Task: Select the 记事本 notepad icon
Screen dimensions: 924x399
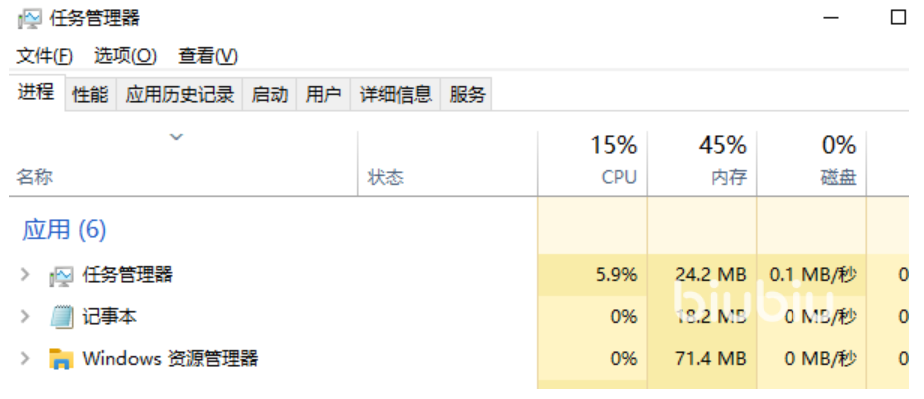Action: tap(61, 317)
